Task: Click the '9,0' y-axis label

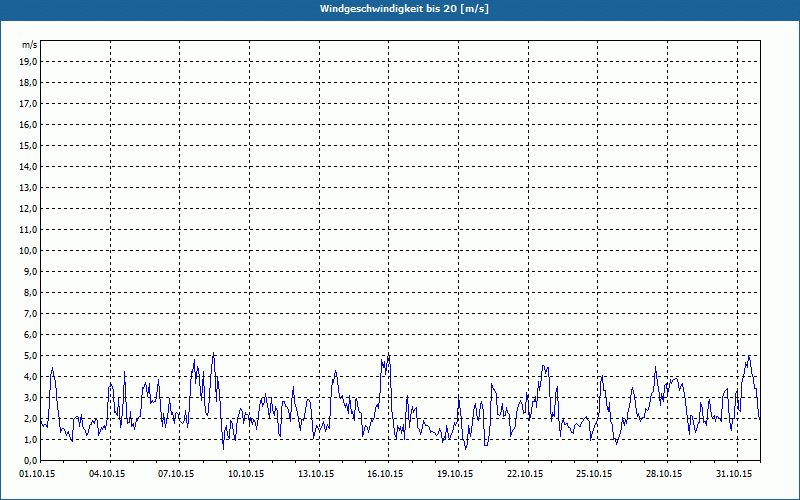Action: pyautogui.click(x=30, y=271)
